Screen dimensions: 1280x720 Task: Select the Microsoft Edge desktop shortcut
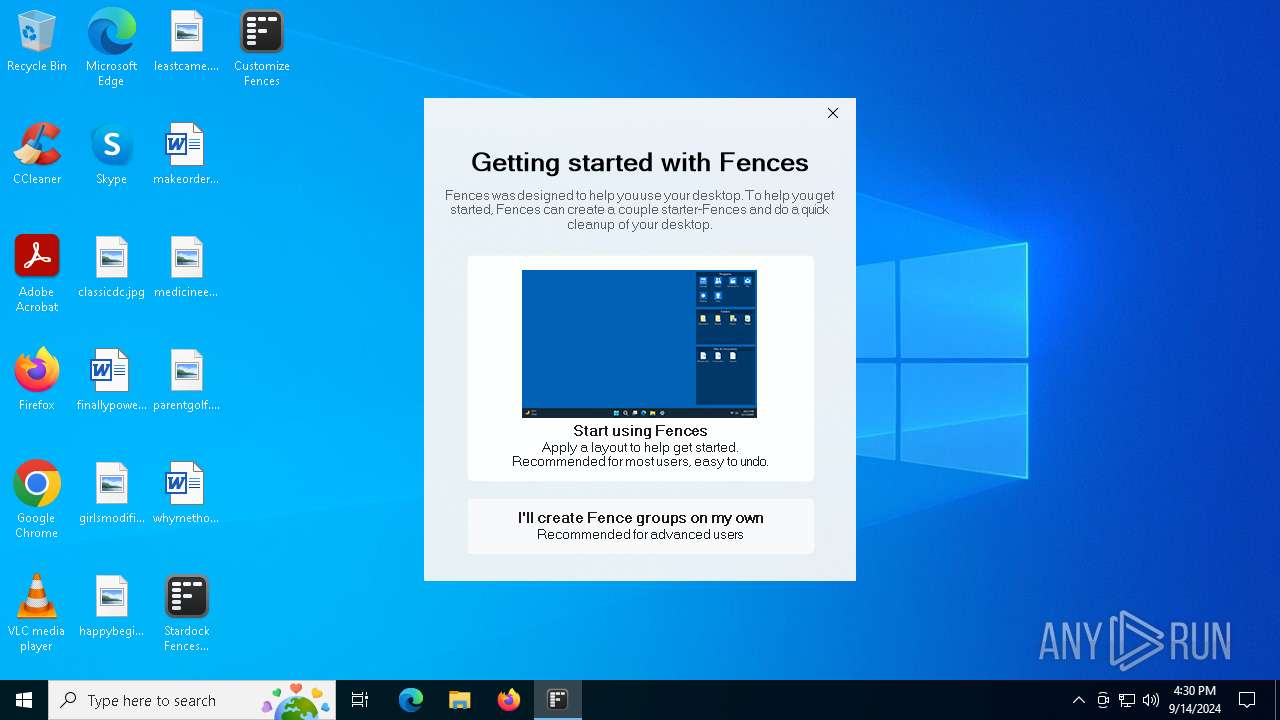coord(111,48)
